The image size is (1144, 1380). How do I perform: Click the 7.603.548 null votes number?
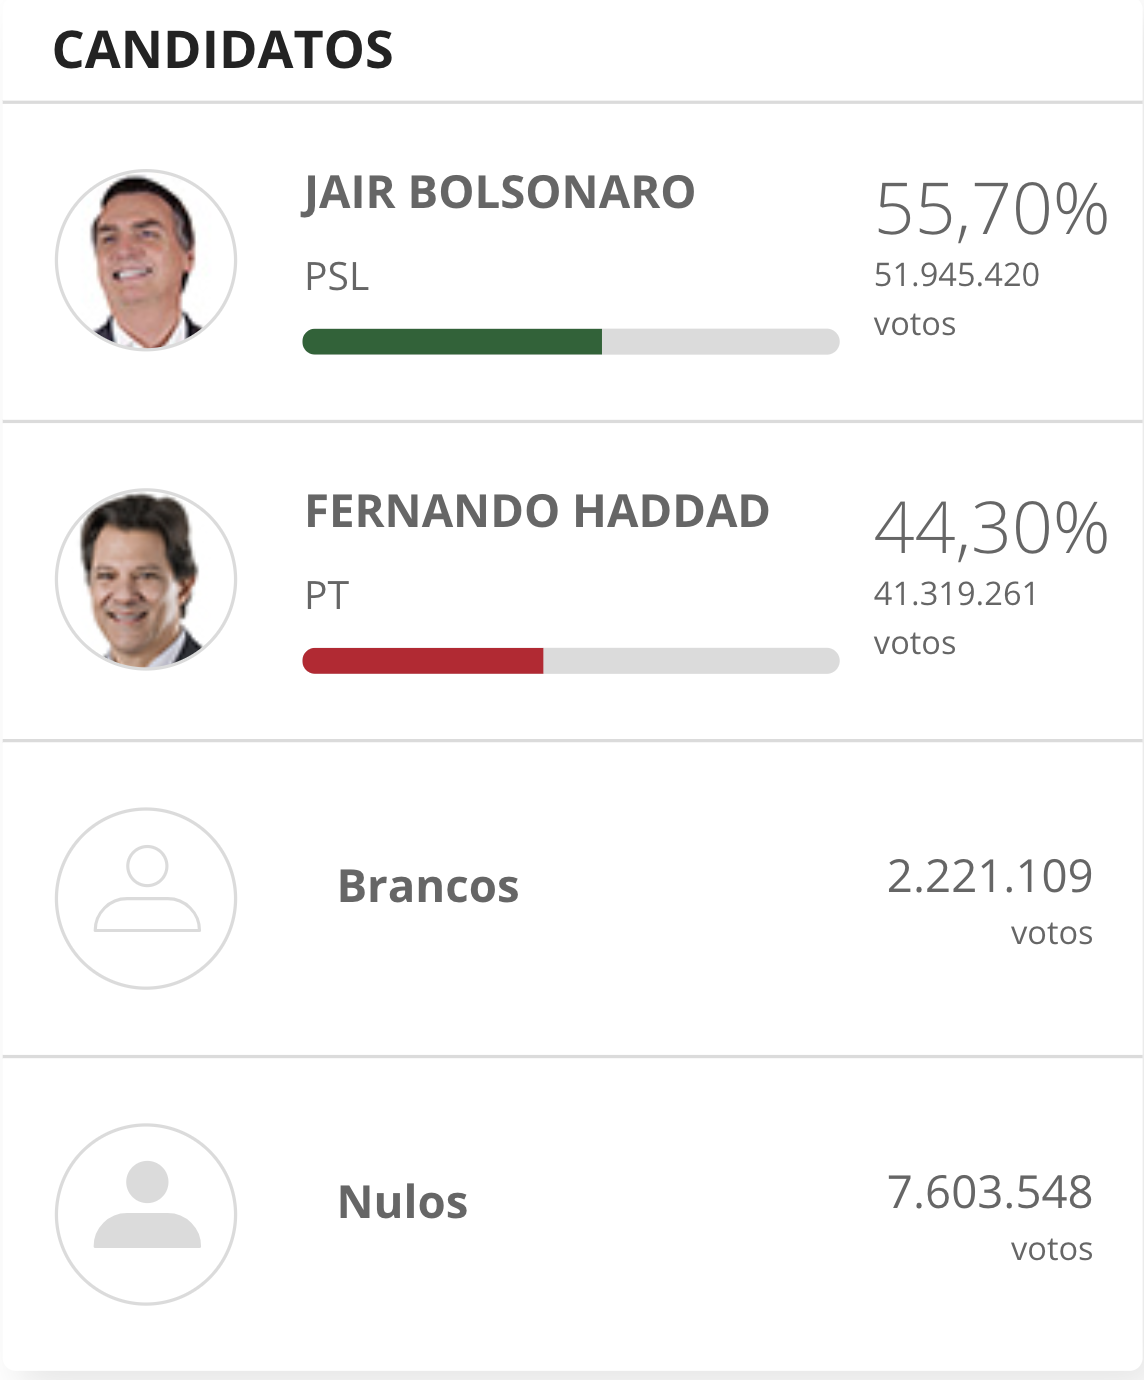[x=989, y=1193]
